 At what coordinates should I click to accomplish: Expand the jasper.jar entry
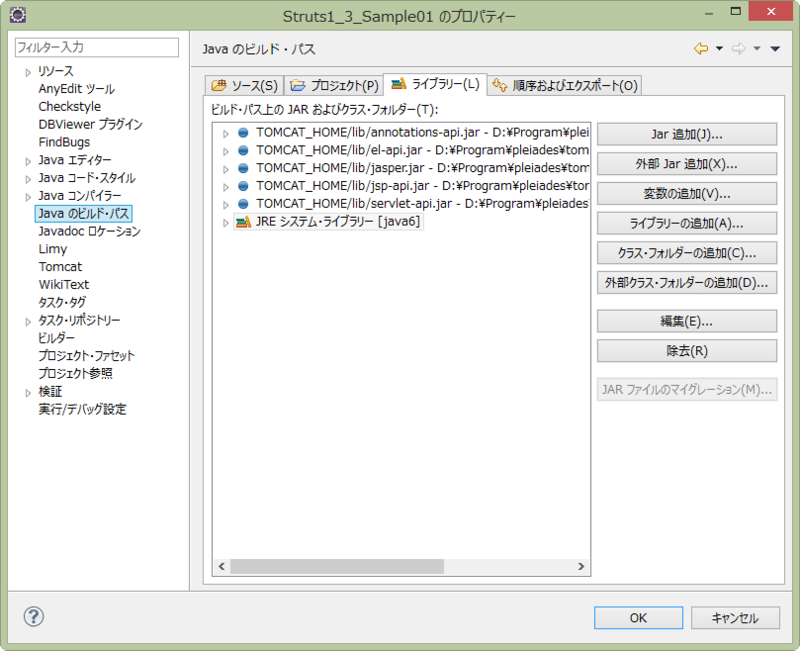[x=226, y=169]
